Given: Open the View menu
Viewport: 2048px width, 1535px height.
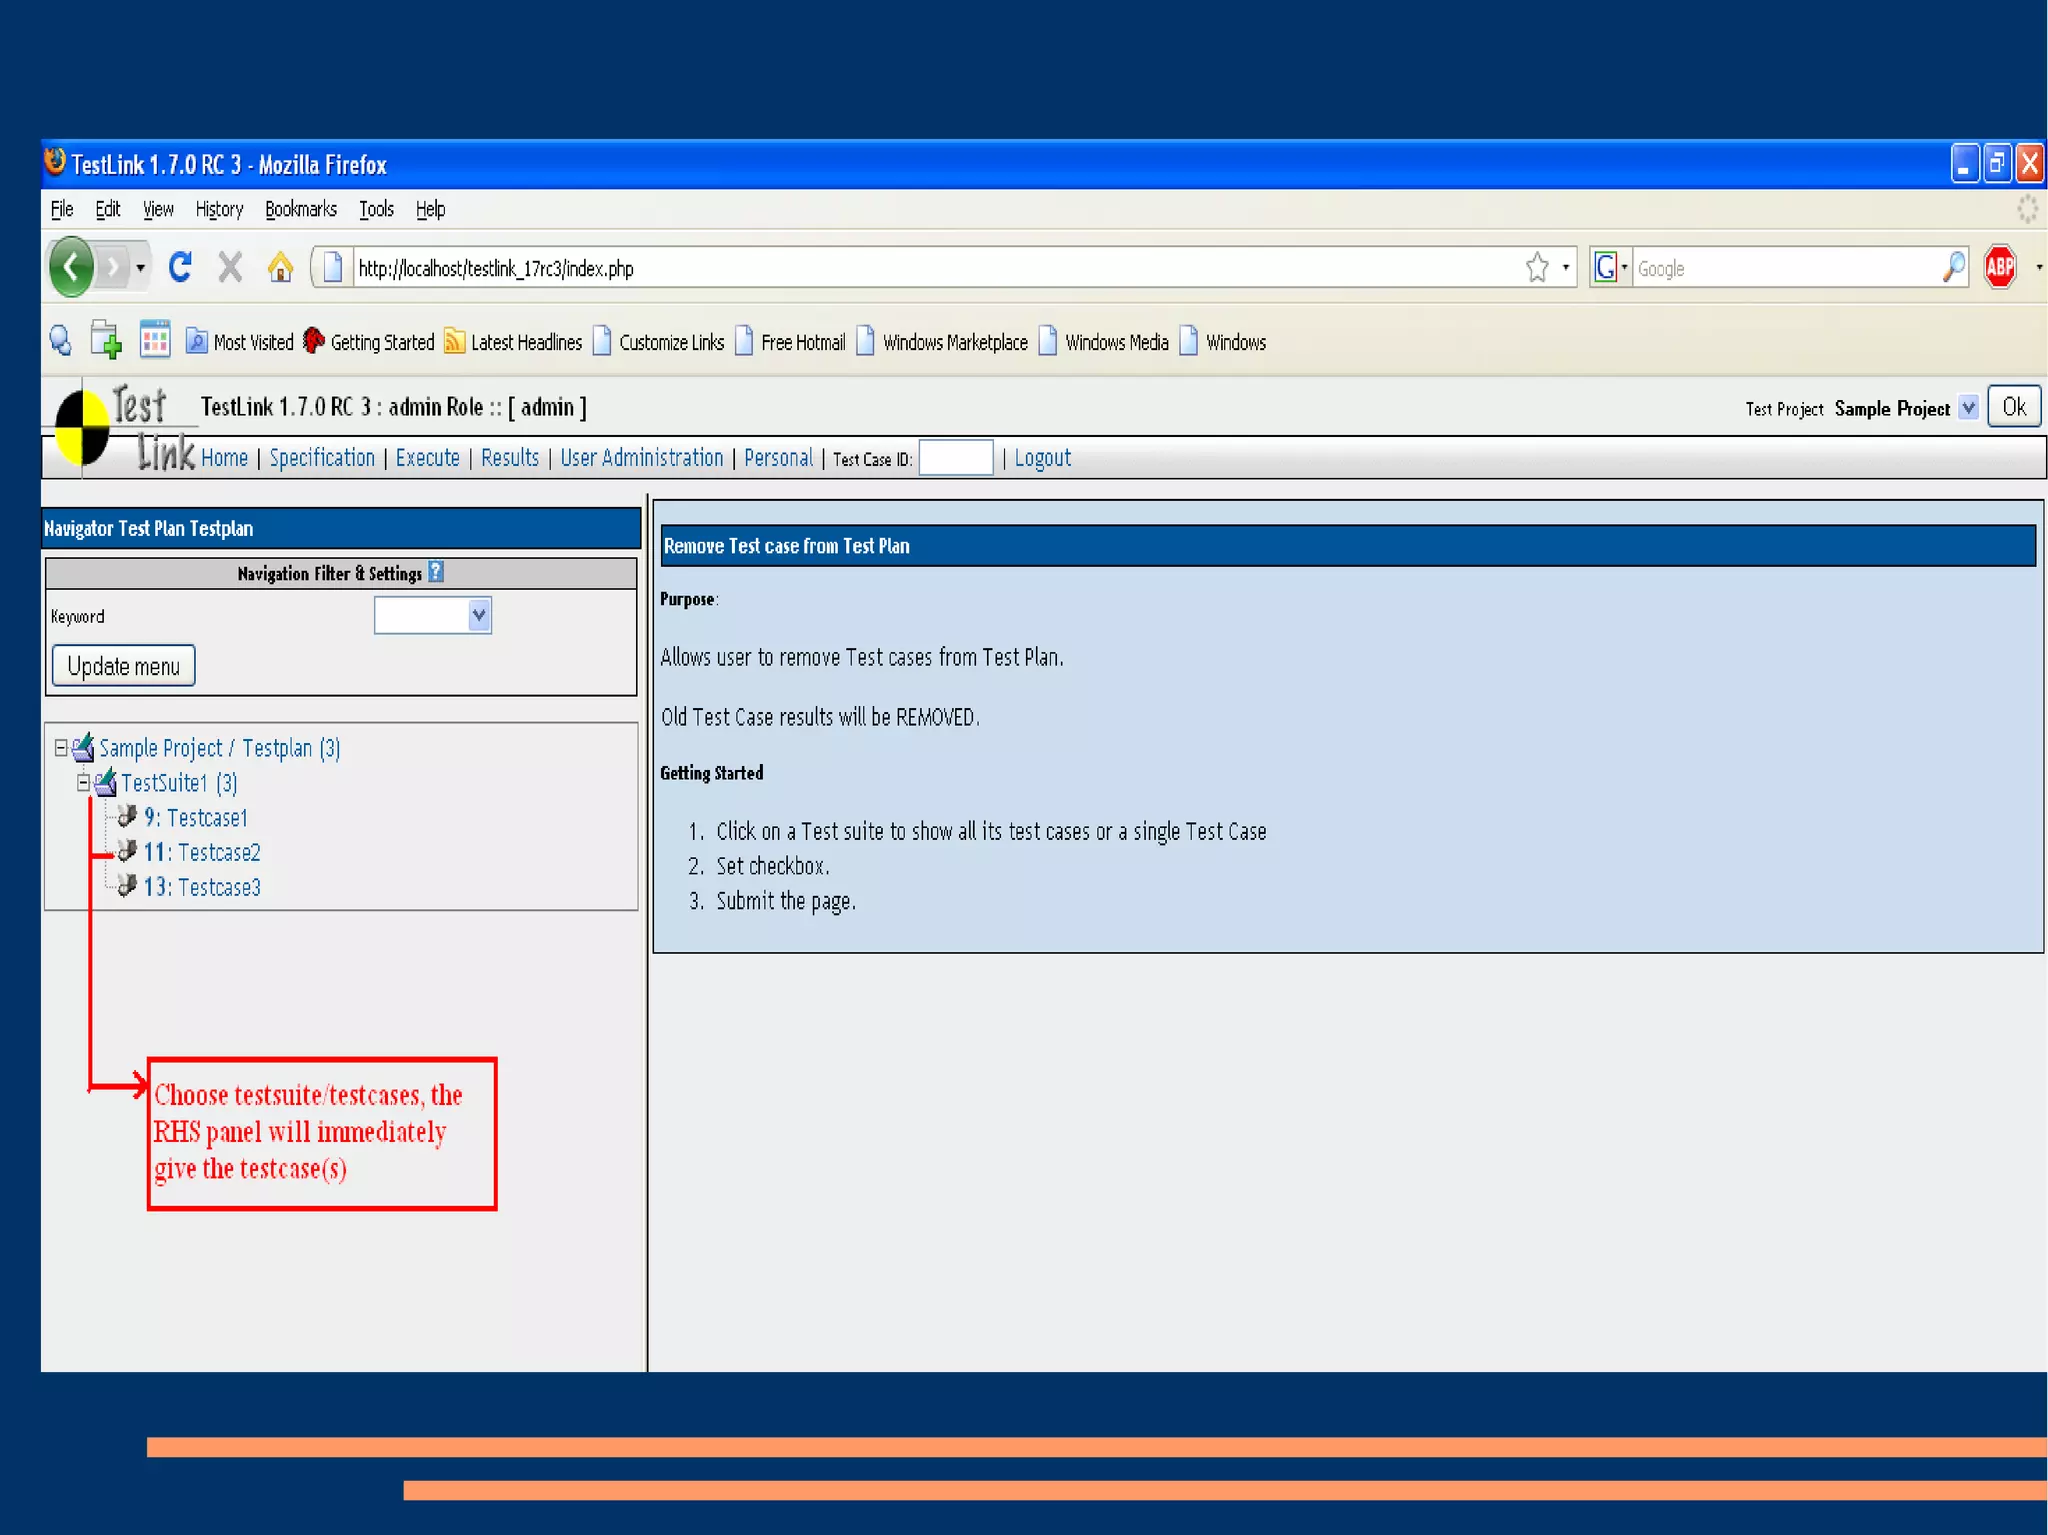Looking at the screenshot, I should click(x=158, y=209).
